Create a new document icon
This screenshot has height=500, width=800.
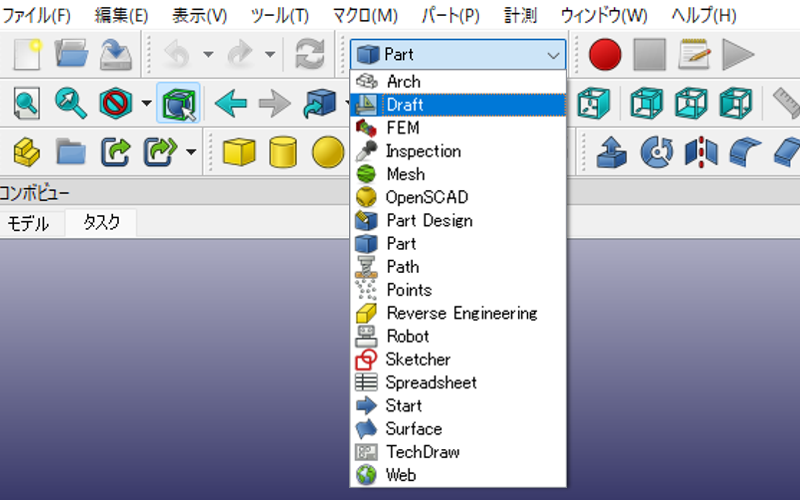pos(27,54)
